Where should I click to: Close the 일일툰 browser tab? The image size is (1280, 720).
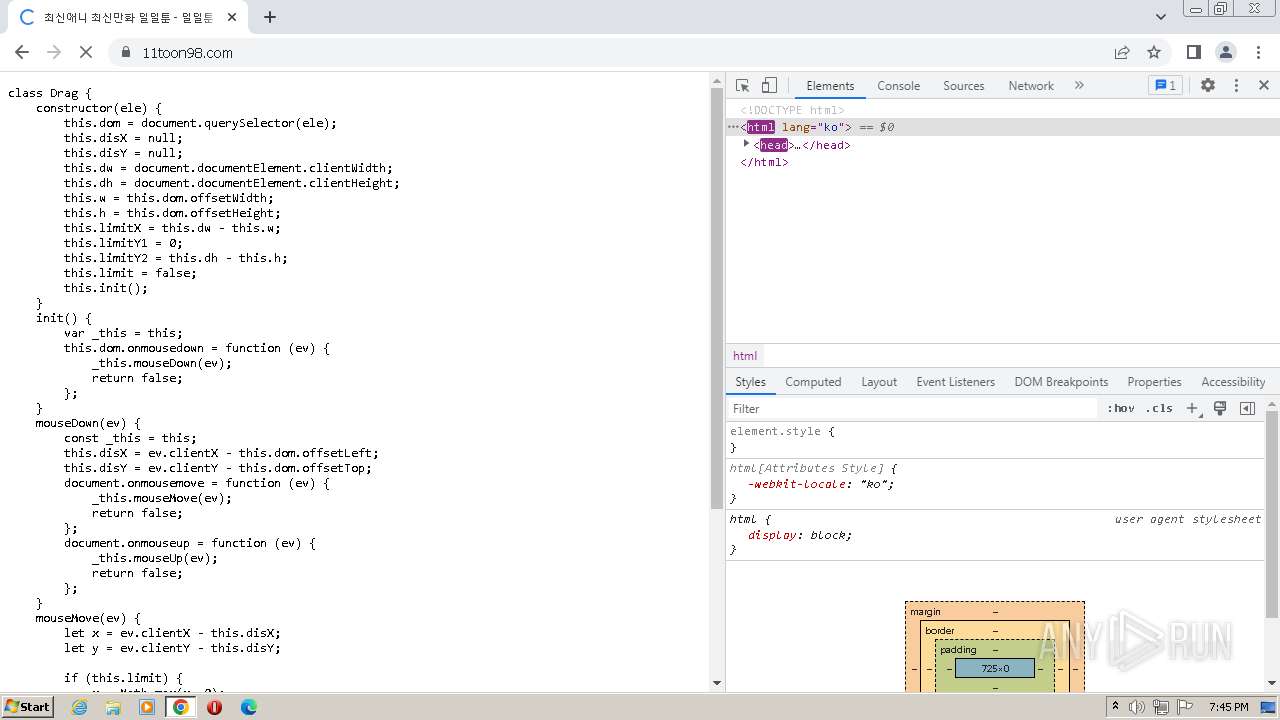point(232,17)
